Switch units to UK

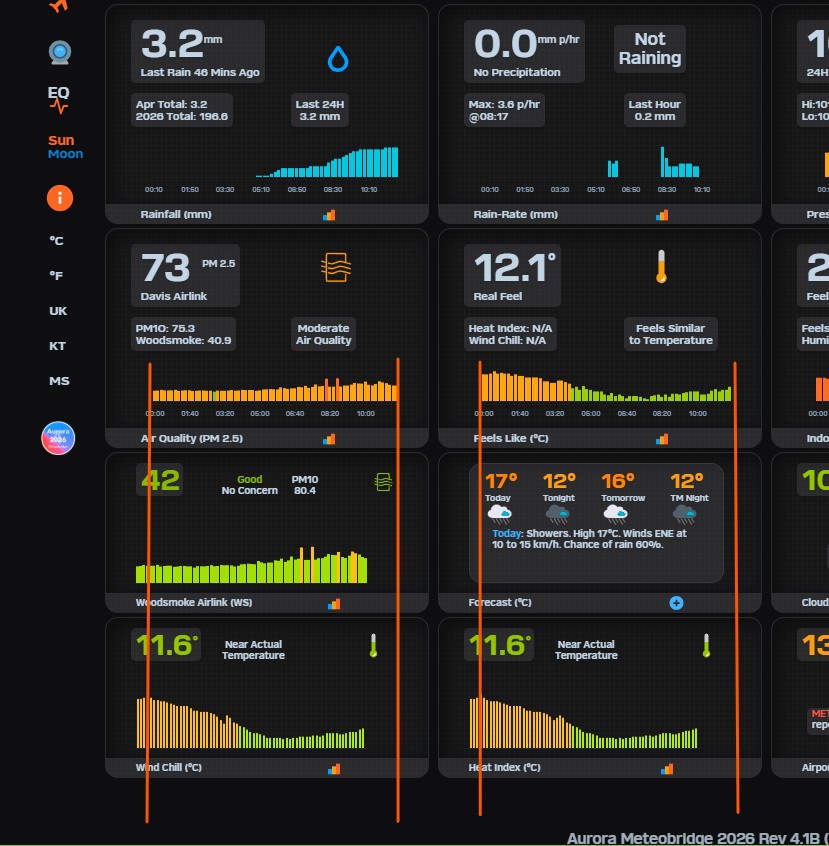pos(58,311)
